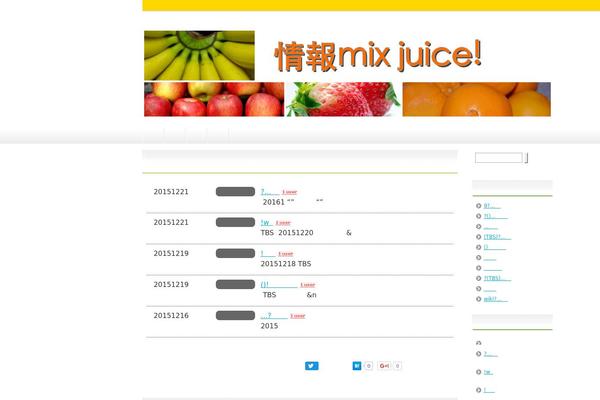Click the date text '20151216'
The width and height of the screenshot is (600, 400).
click(171, 315)
